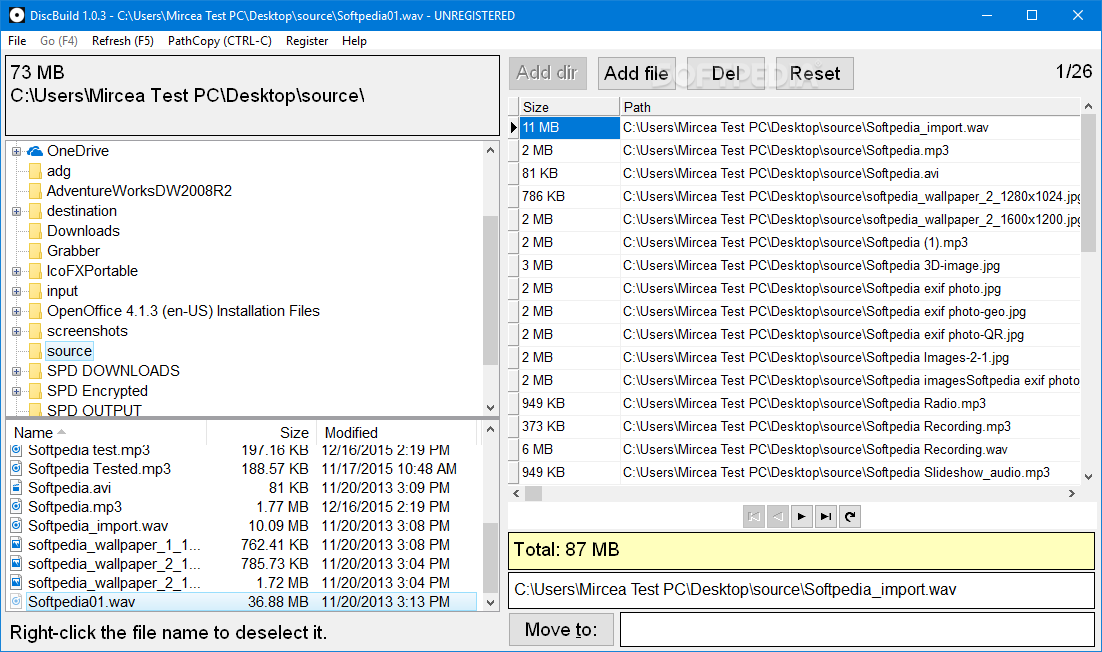This screenshot has width=1102, height=652.
Task: Click the skip to first track button
Action: 754,516
